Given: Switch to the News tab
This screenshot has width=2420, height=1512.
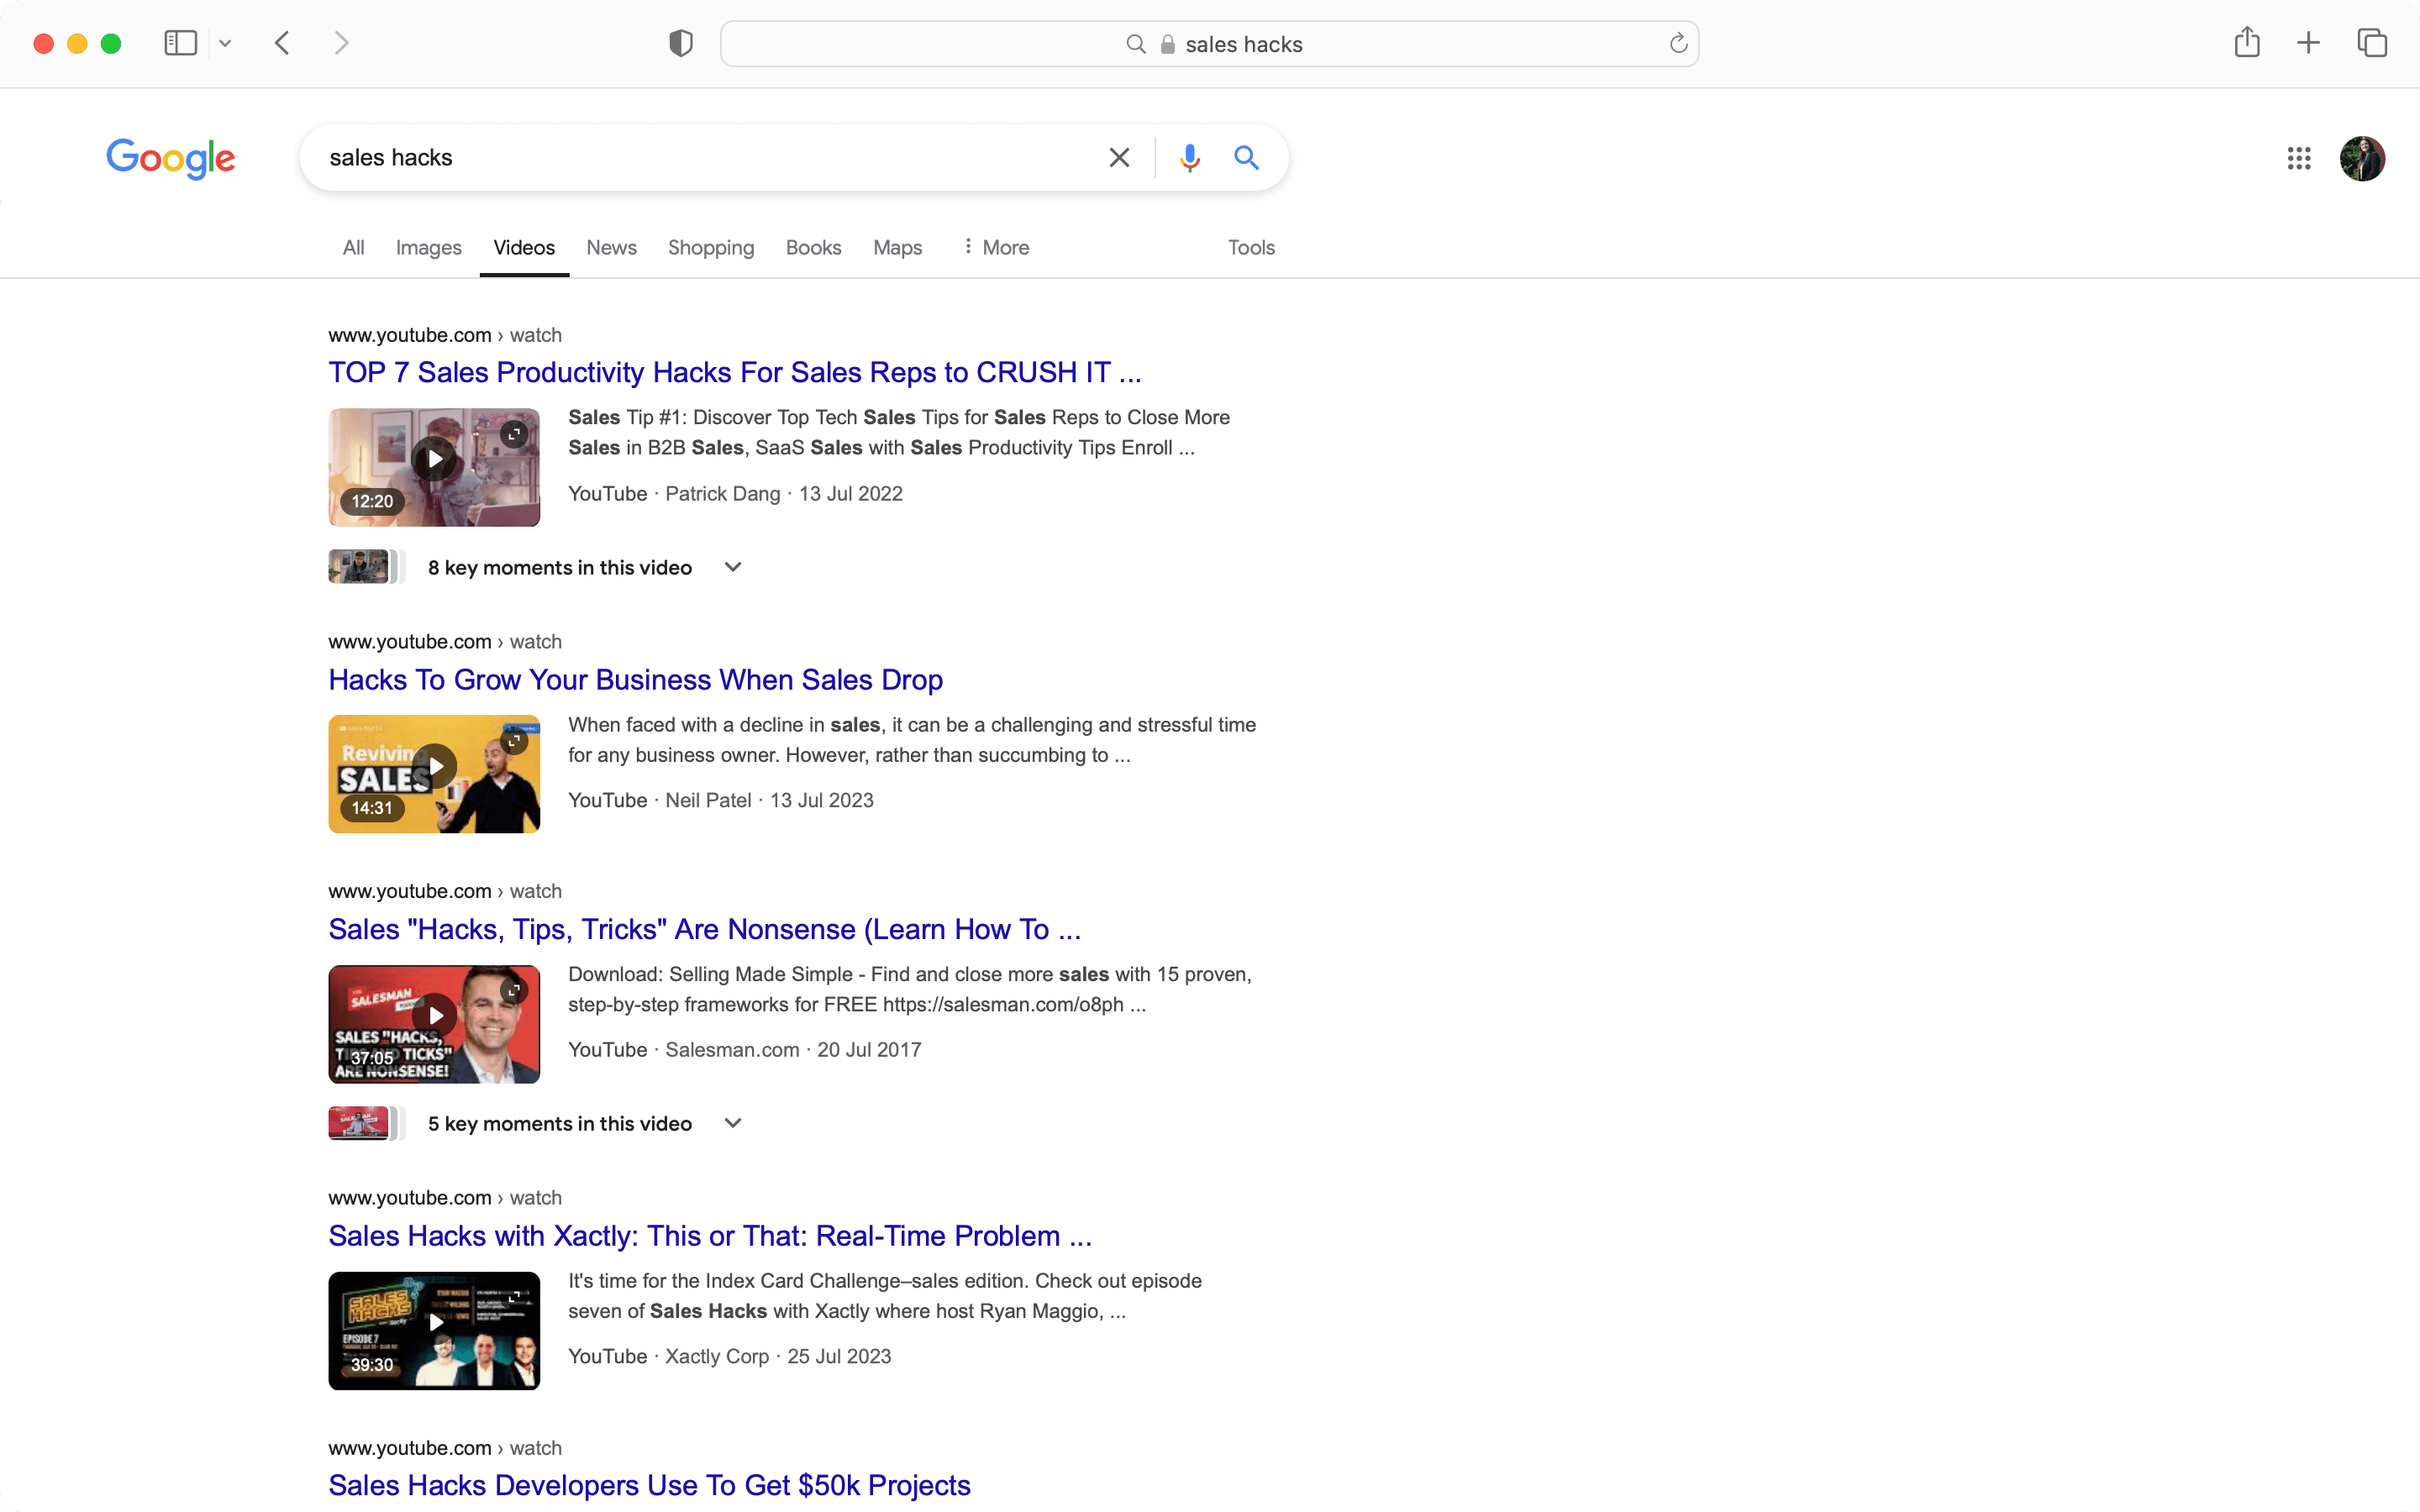Looking at the screenshot, I should coord(611,247).
